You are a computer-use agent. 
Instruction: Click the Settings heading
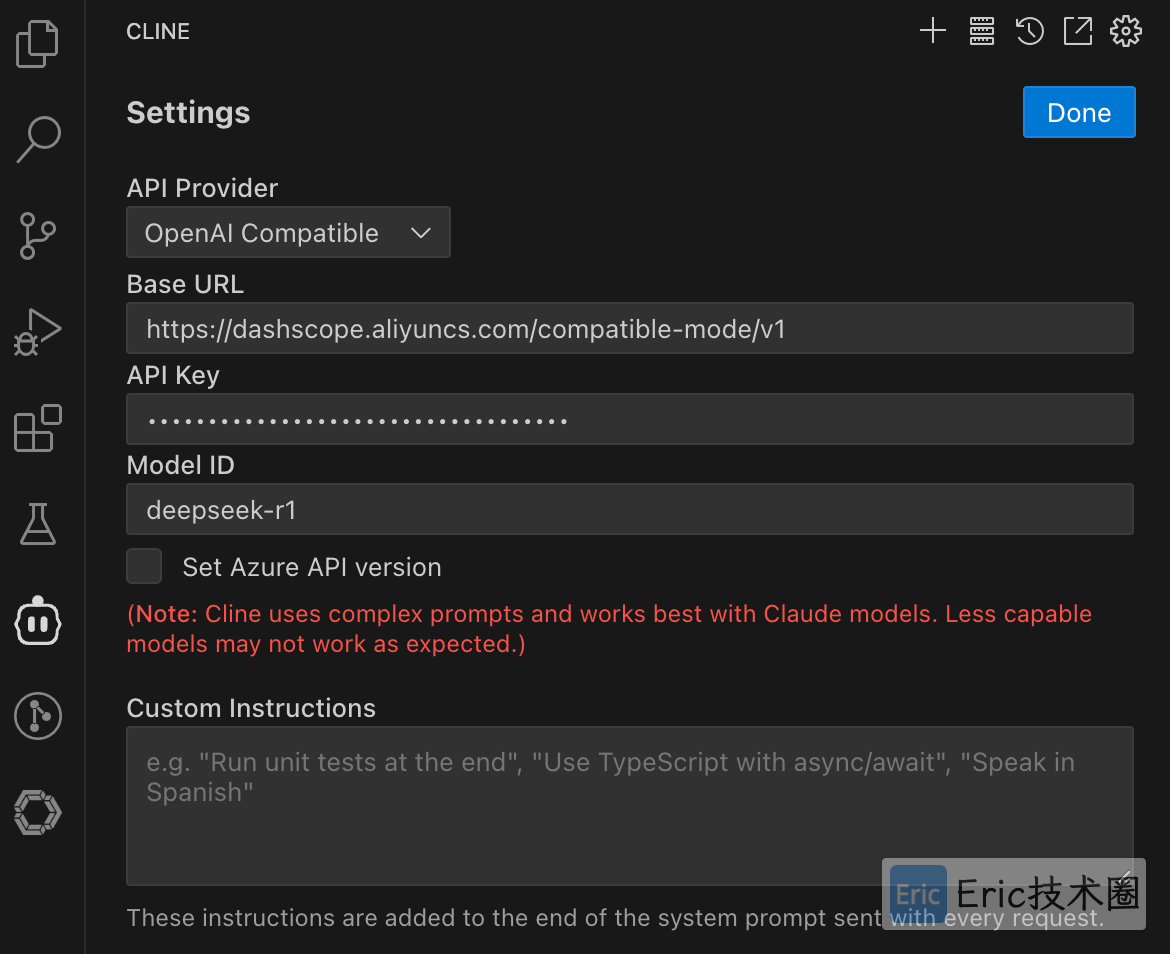pyautogui.click(x=189, y=113)
